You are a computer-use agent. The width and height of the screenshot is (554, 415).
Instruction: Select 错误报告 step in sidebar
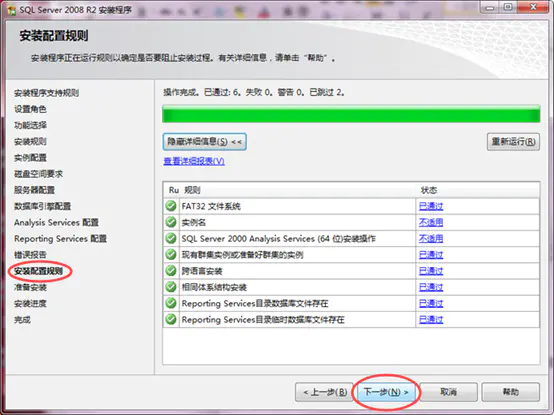click(x=30, y=255)
